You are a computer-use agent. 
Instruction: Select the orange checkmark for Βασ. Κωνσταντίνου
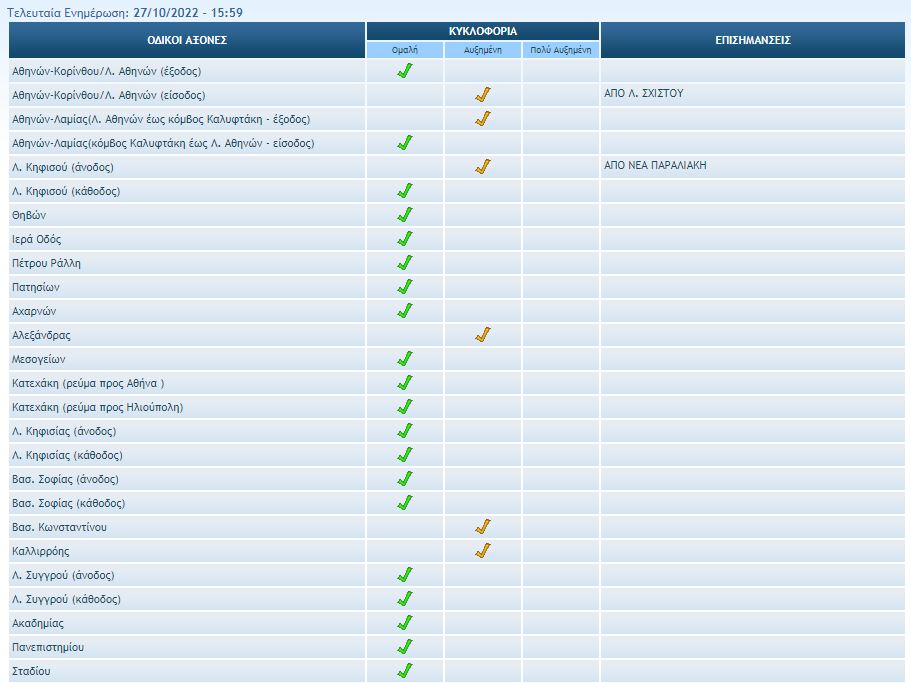(483, 527)
